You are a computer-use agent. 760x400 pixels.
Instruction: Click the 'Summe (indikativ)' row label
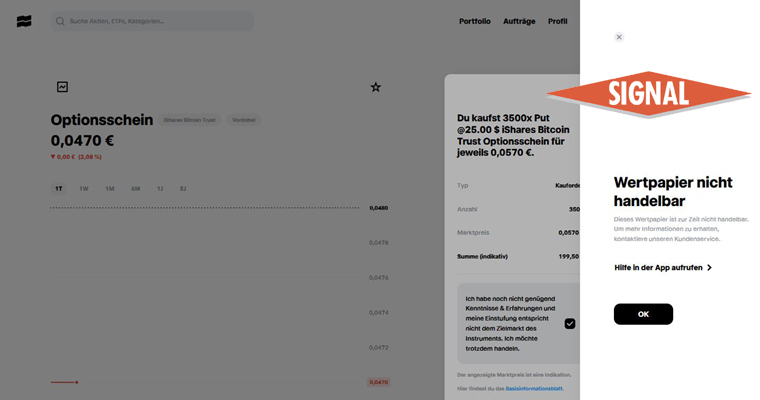482,256
